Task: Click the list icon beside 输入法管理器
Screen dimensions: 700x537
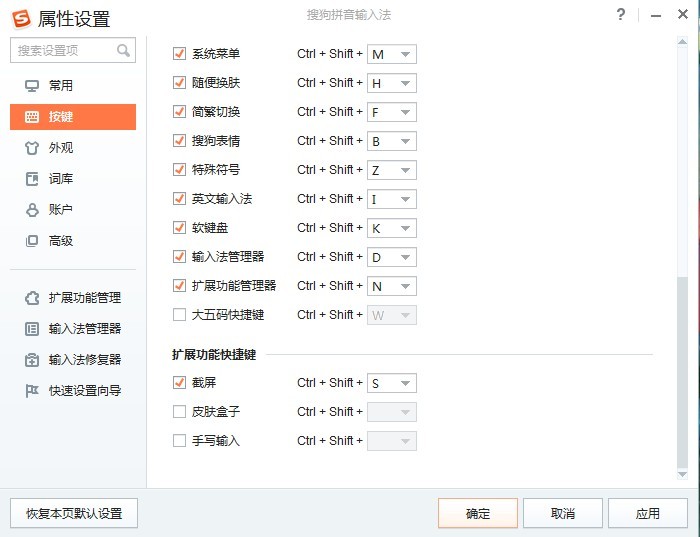Action: [x=32, y=329]
